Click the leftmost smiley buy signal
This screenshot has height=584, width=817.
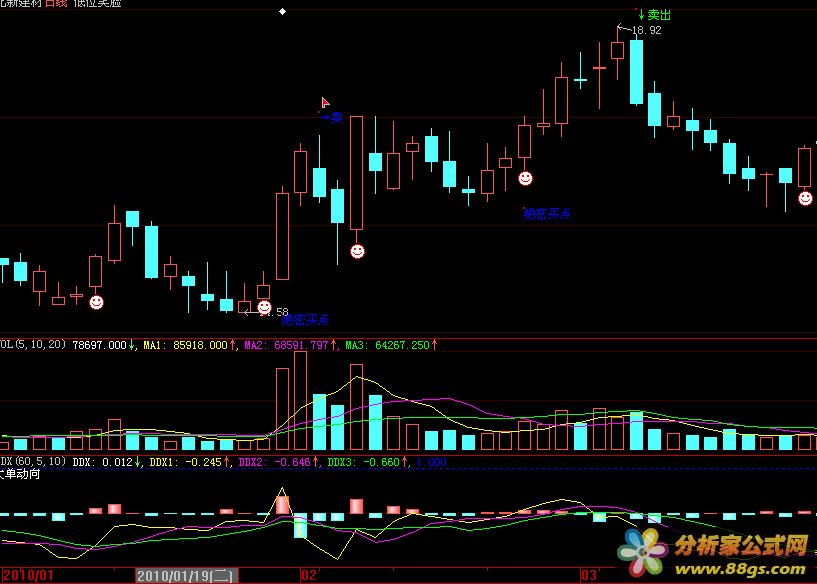(x=96, y=301)
